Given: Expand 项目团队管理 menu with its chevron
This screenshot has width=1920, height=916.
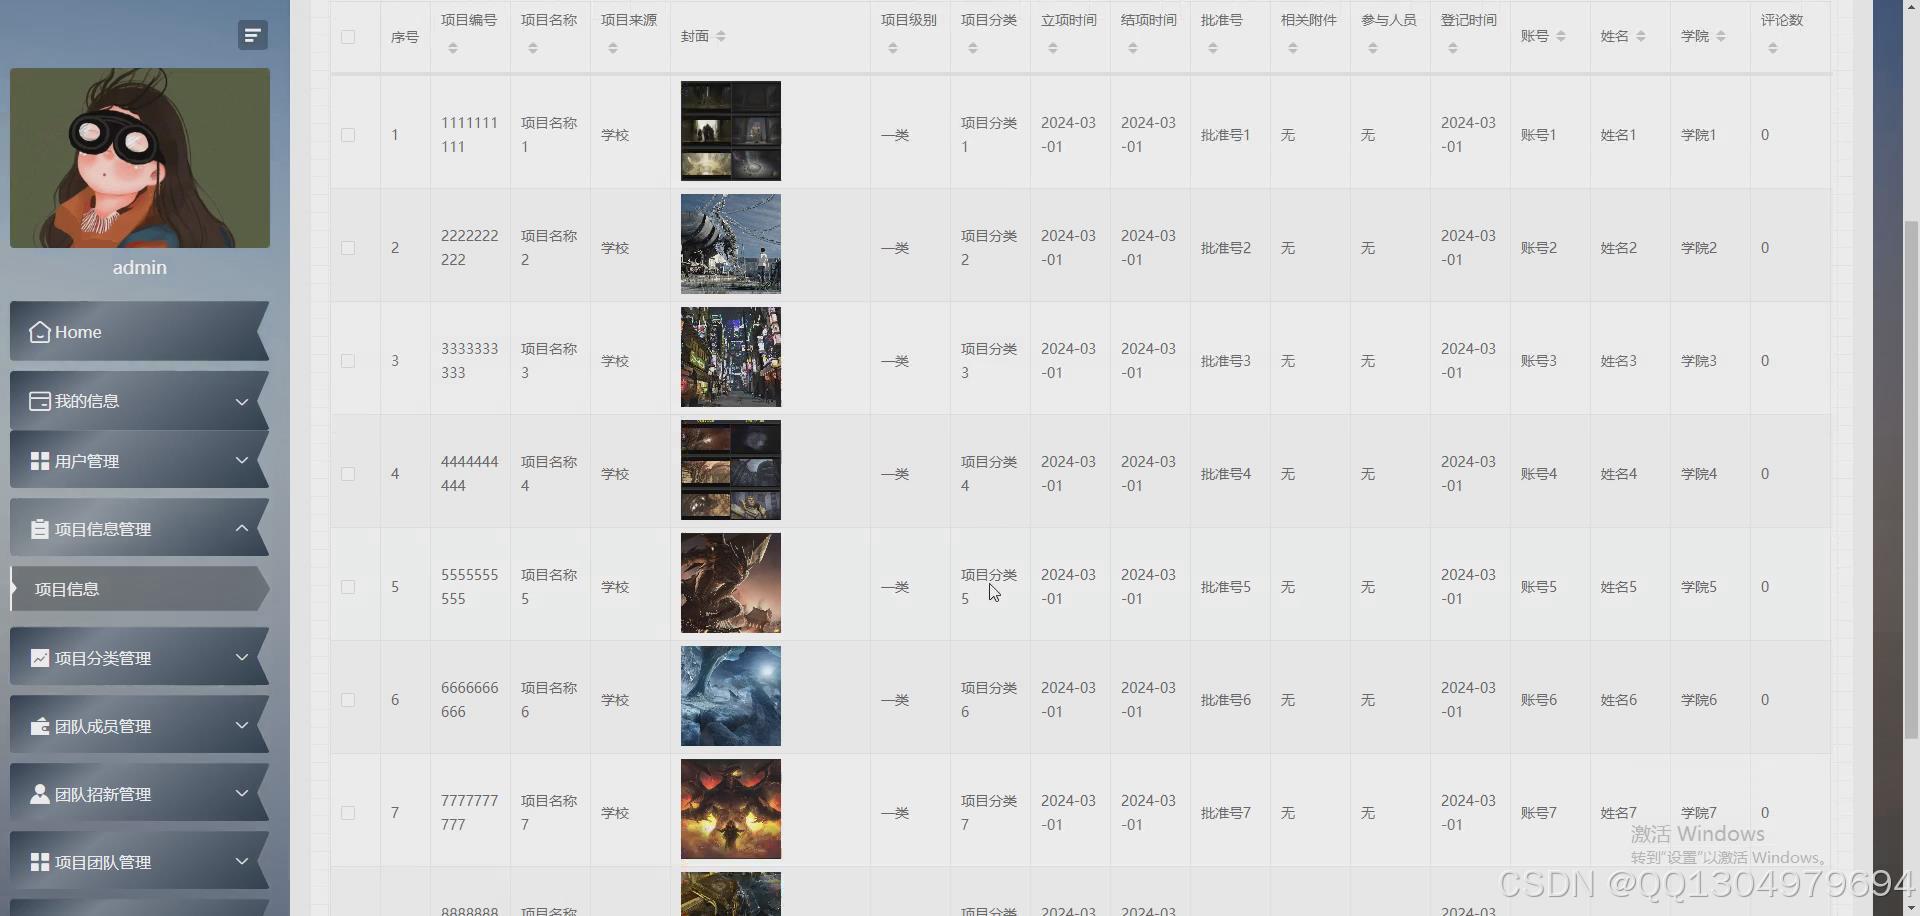Looking at the screenshot, I should (241, 861).
